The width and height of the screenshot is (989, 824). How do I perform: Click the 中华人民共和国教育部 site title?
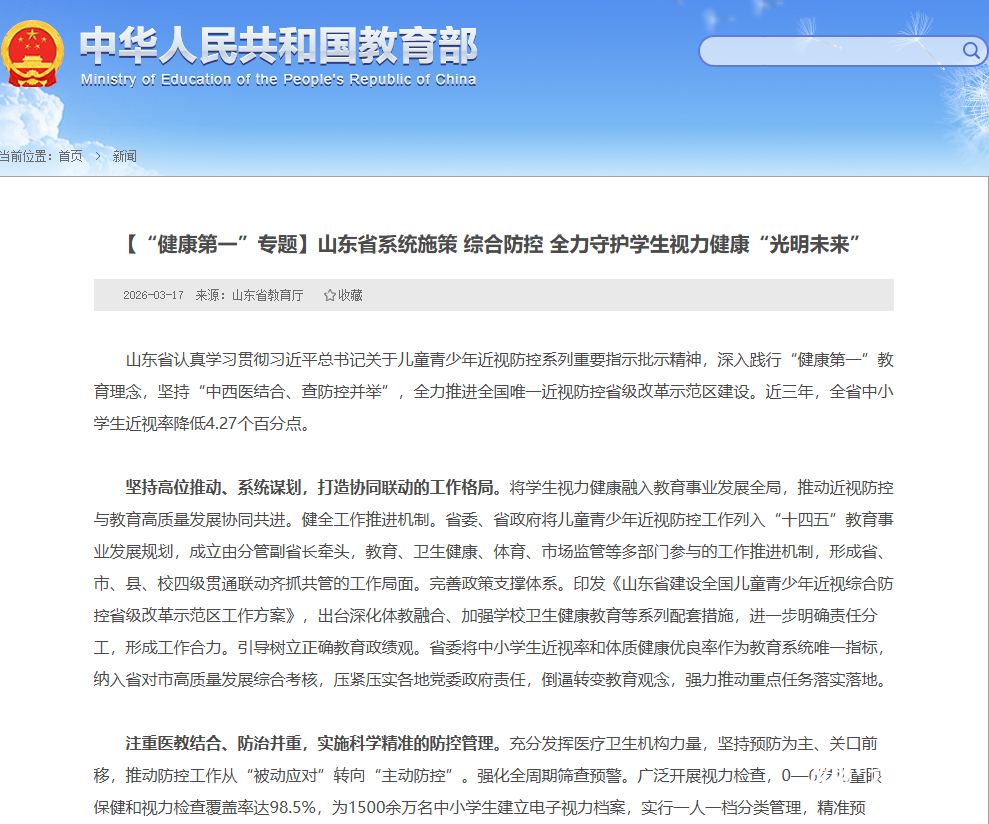tap(278, 45)
